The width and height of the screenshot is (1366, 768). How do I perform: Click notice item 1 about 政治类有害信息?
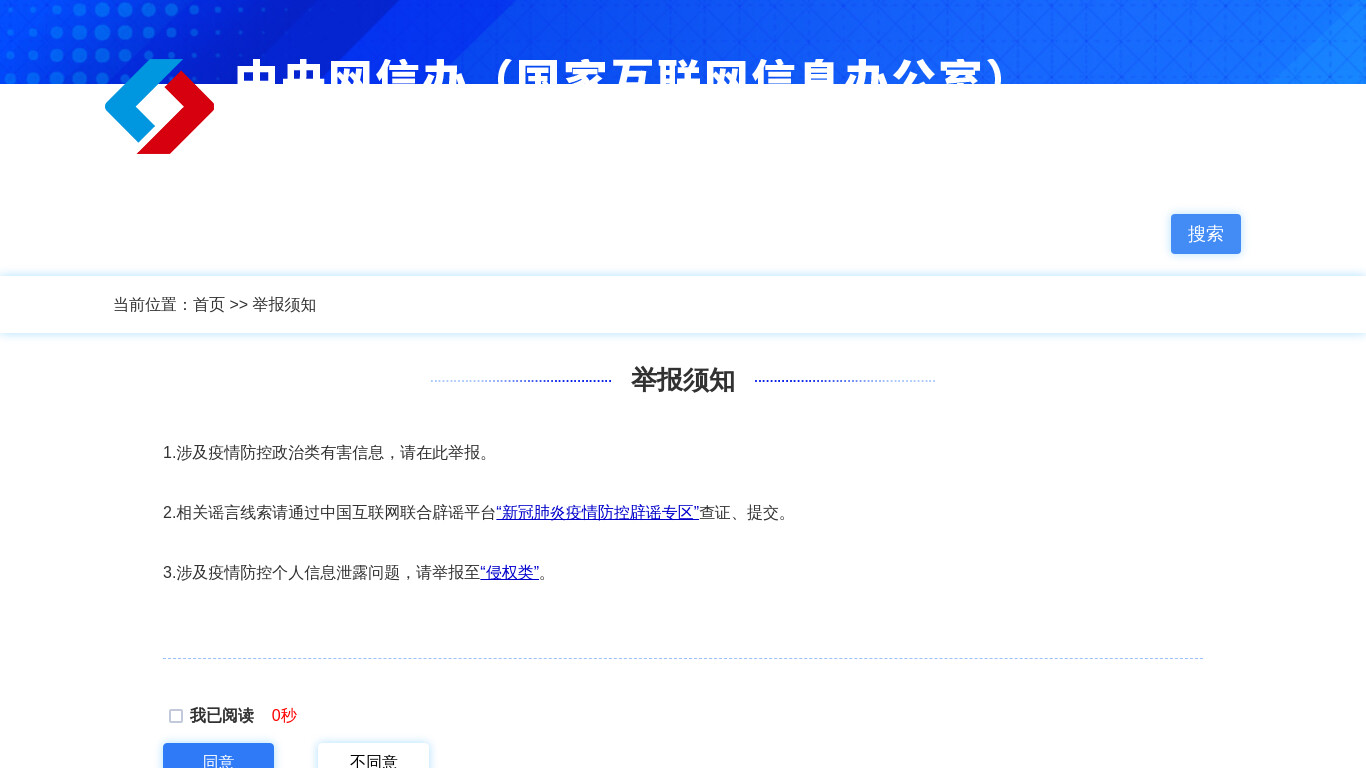pos(329,453)
